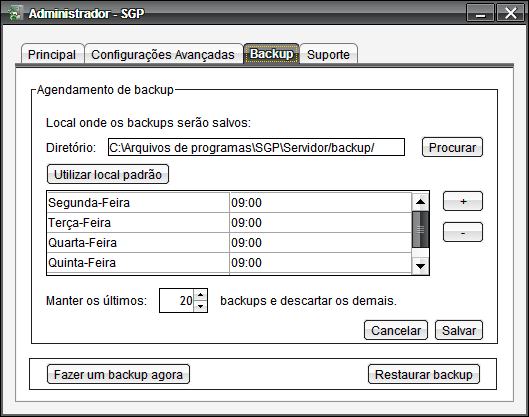Viewport: 529px width, 417px height.
Task: Click the schedule list scrollbar thumb
Action: pos(420,229)
